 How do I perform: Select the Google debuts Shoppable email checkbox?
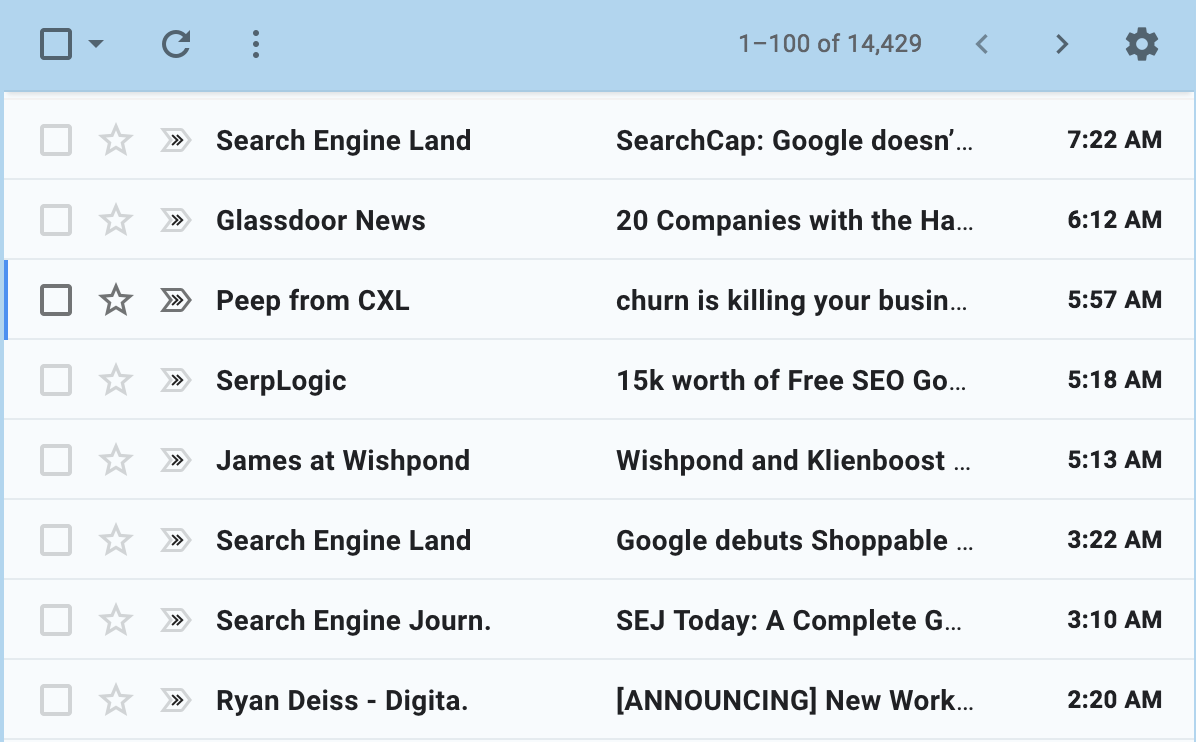click(56, 541)
